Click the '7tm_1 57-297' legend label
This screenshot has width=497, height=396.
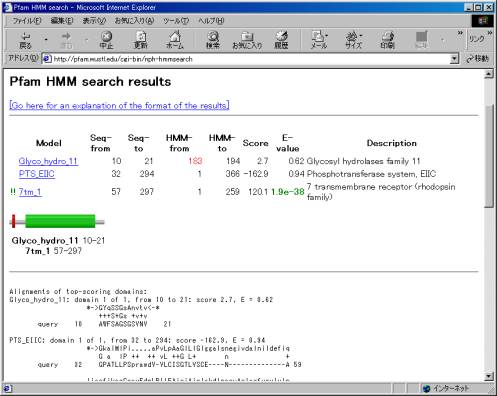[x=54, y=251]
